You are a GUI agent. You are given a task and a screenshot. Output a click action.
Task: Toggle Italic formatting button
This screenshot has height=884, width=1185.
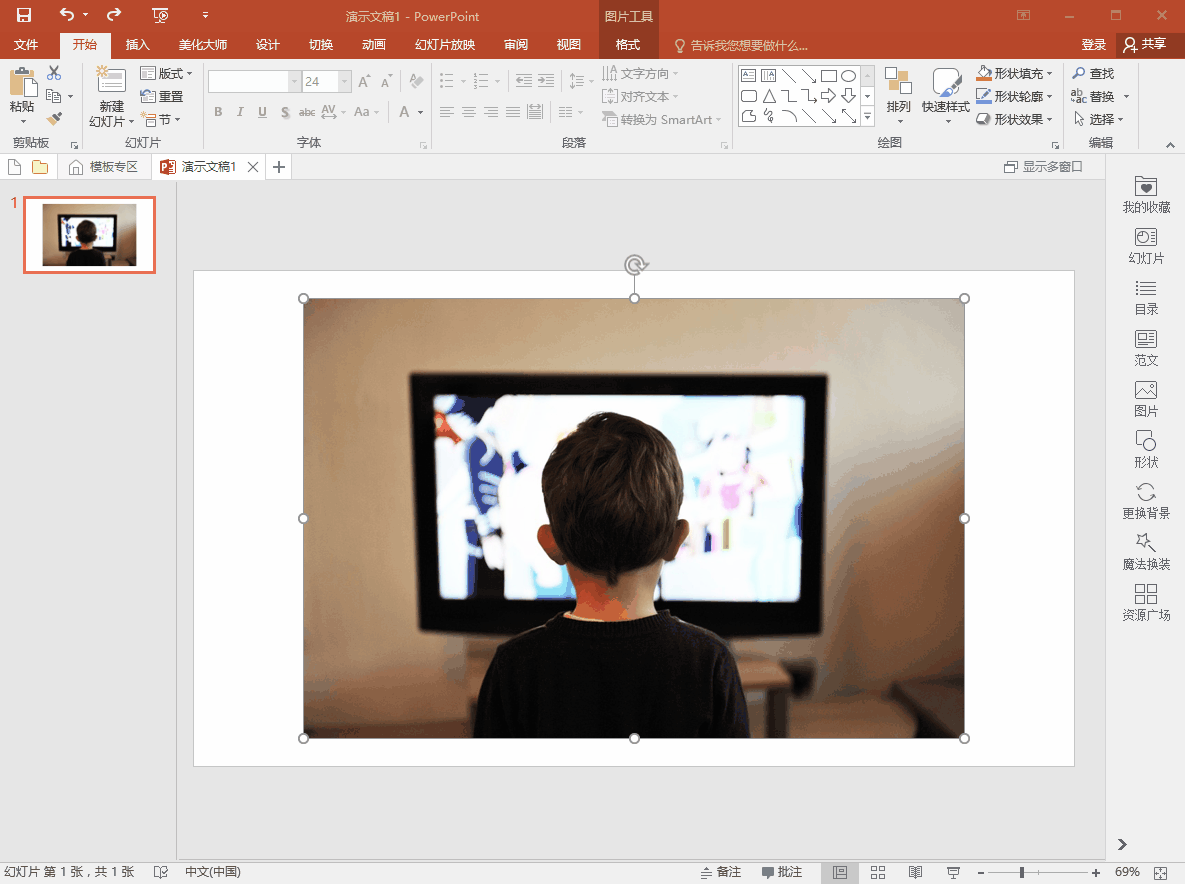(240, 112)
